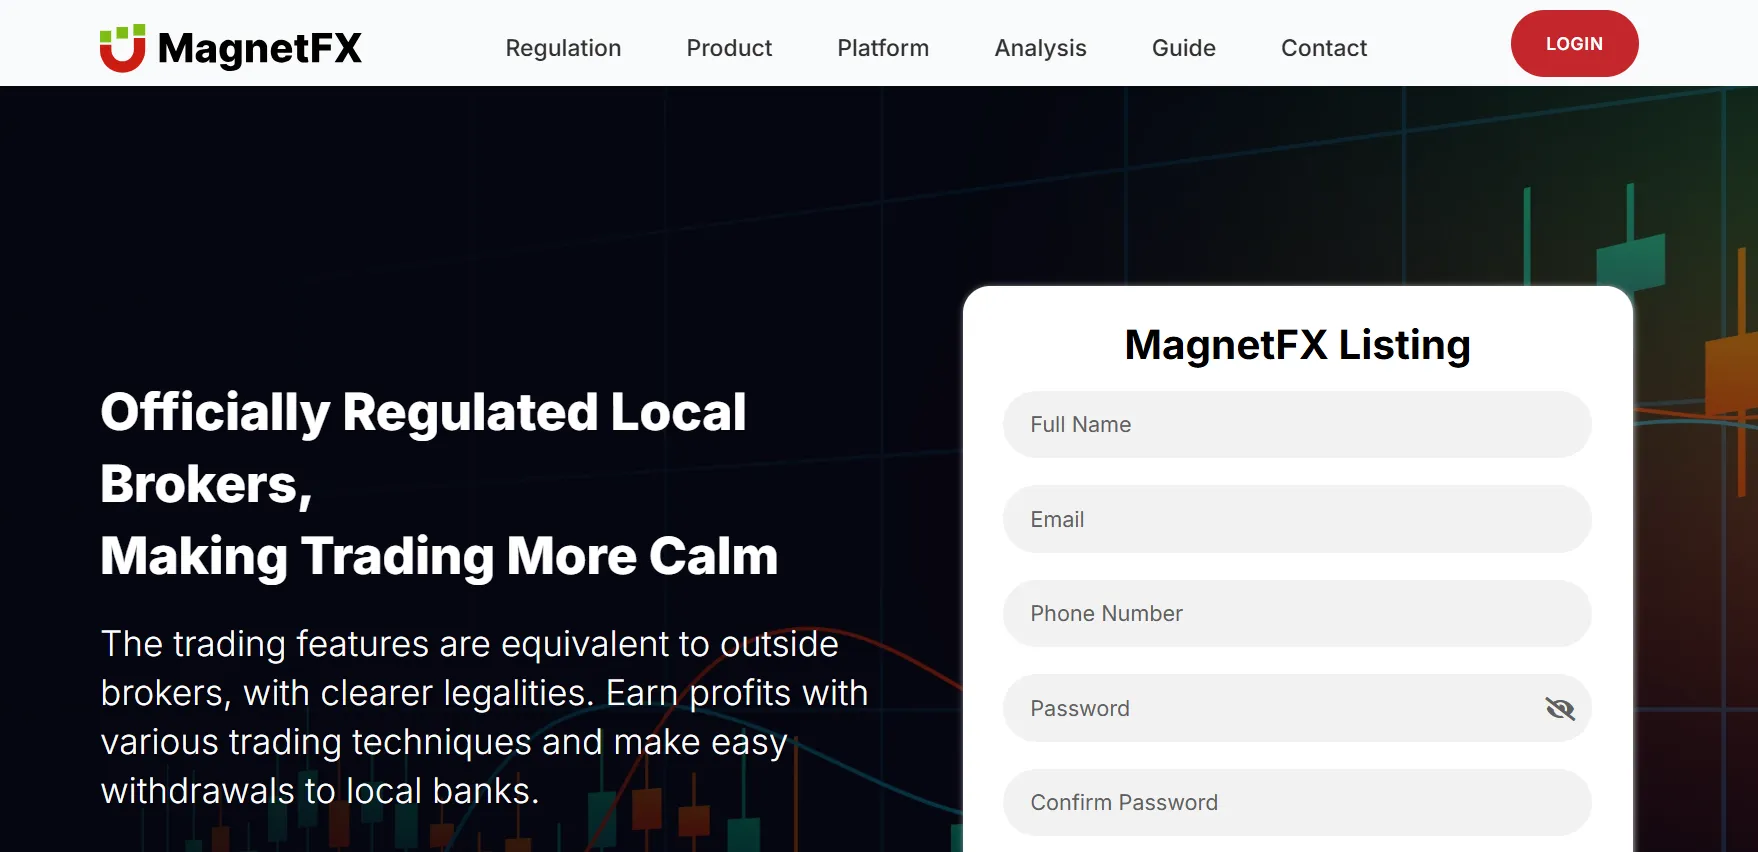
Task: Open the Analysis navigation link
Action: point(1040,48)
